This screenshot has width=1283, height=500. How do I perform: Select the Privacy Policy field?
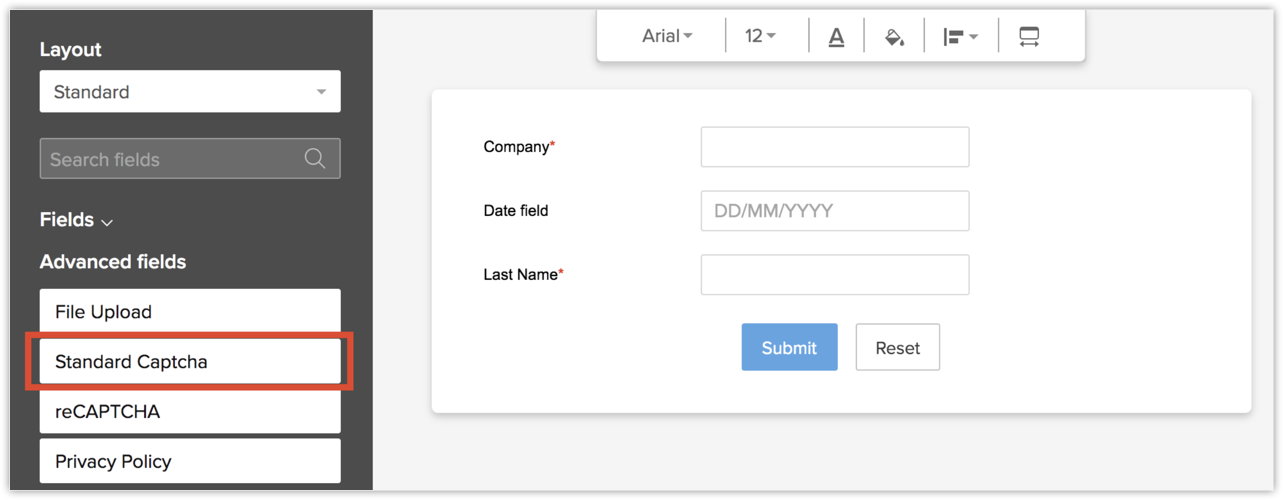coord(190,461)
